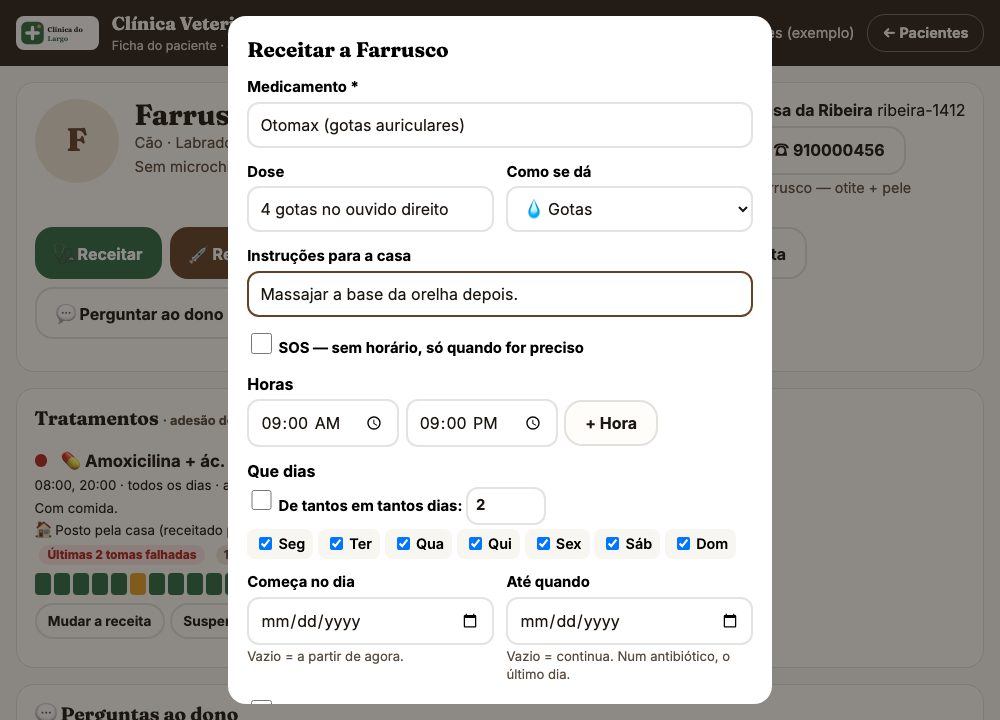The height and width of the screenshot is (720, 1000).
Task: Uncheck the Ter day checkbox
Action: tap(336, 543)
